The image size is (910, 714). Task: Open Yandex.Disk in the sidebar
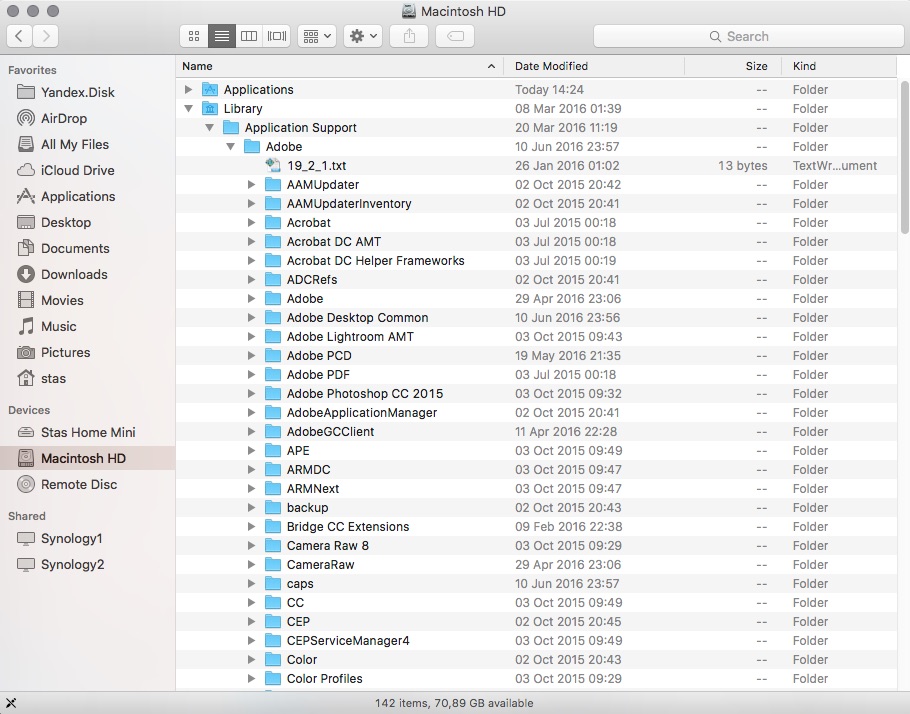(x=88, y=92)
